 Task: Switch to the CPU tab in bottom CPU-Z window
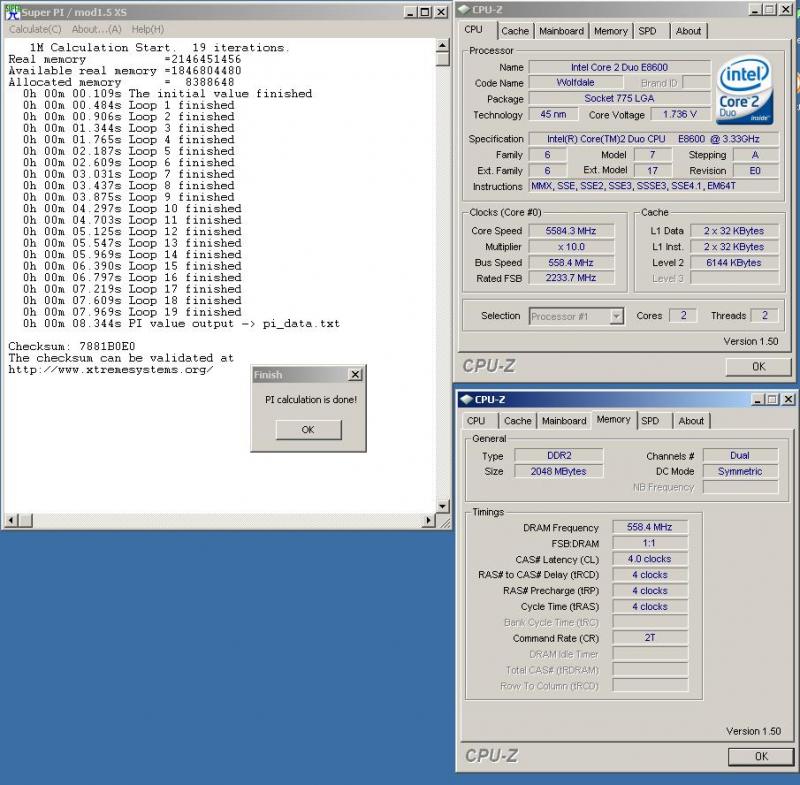pyautogui.click(x=476, y=421)
